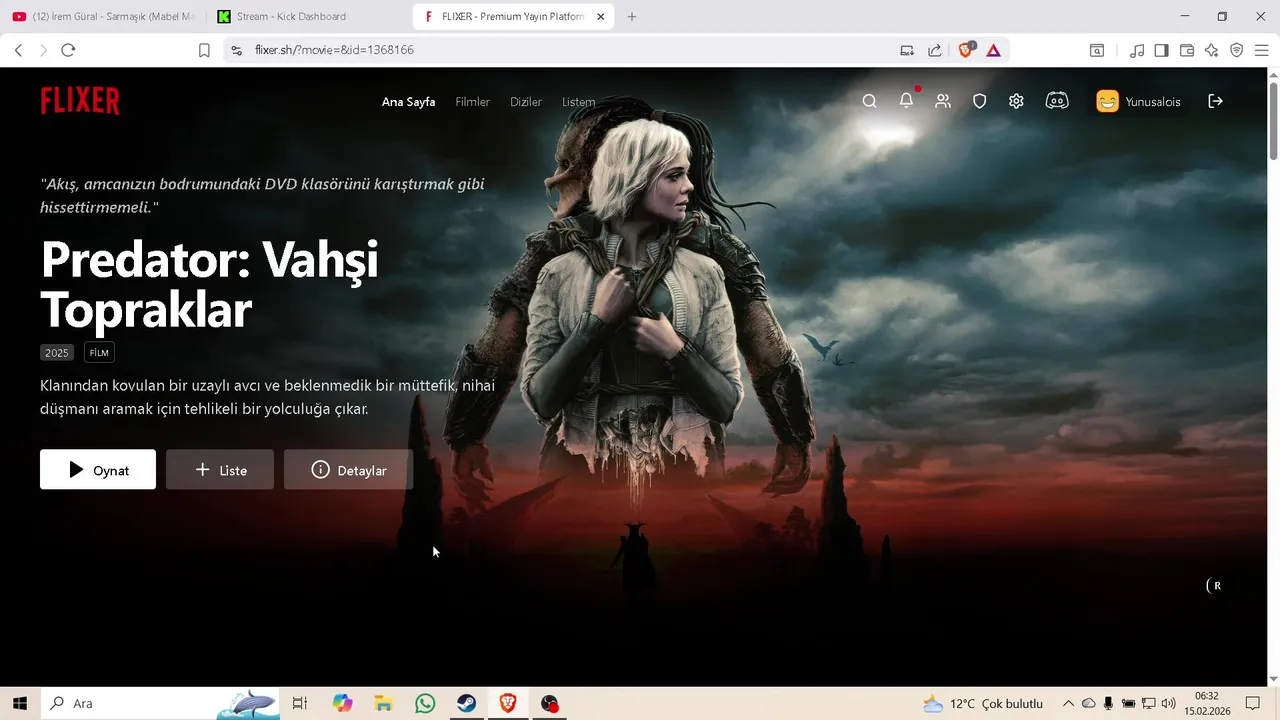
Task: Click the Yunusalois username
Action: (1153, 102)
